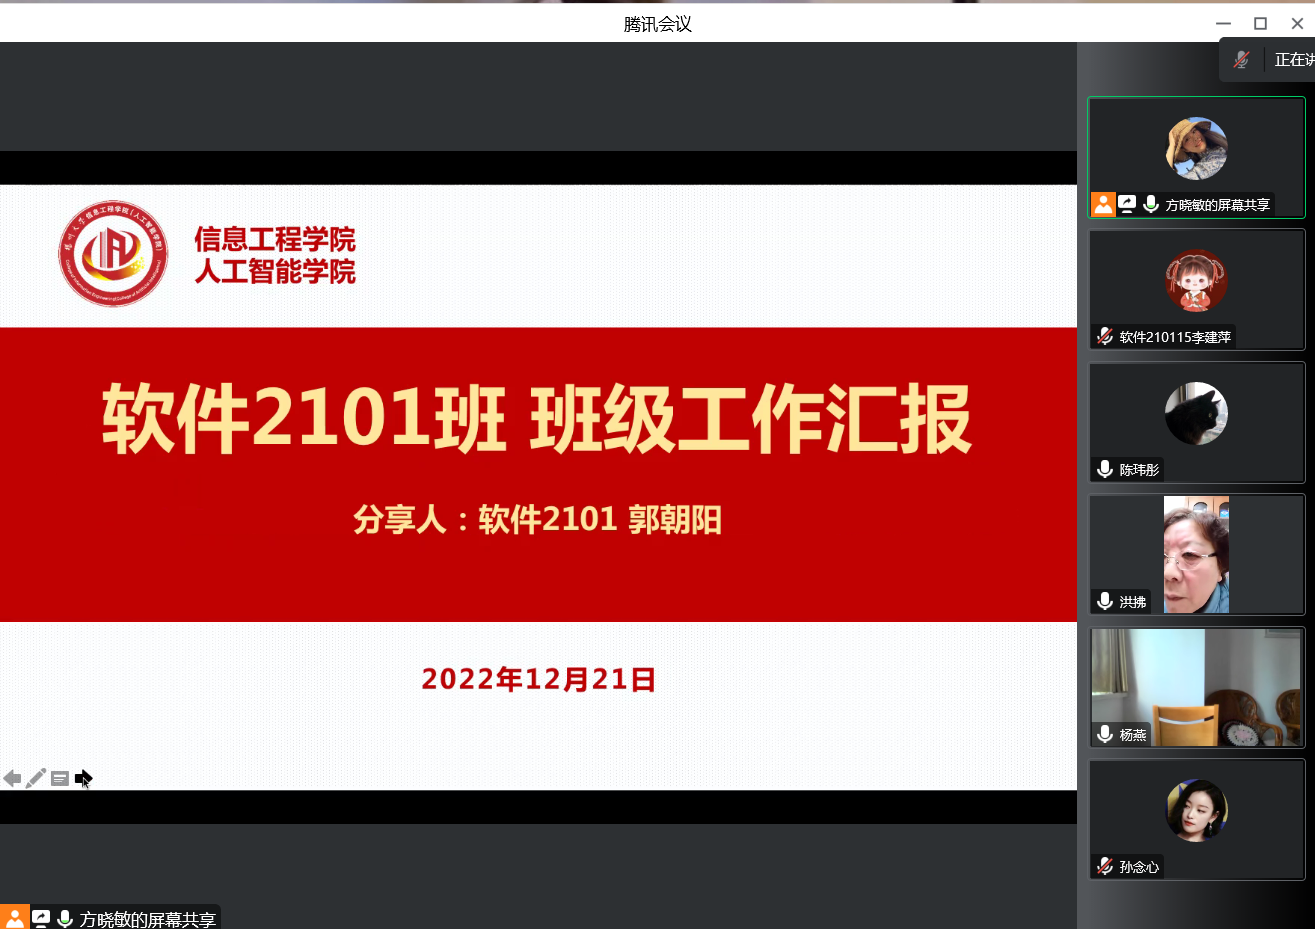Select 方晓敏's avatar in the participant panel
The image size is (1315, 929).
(1196, 148)
